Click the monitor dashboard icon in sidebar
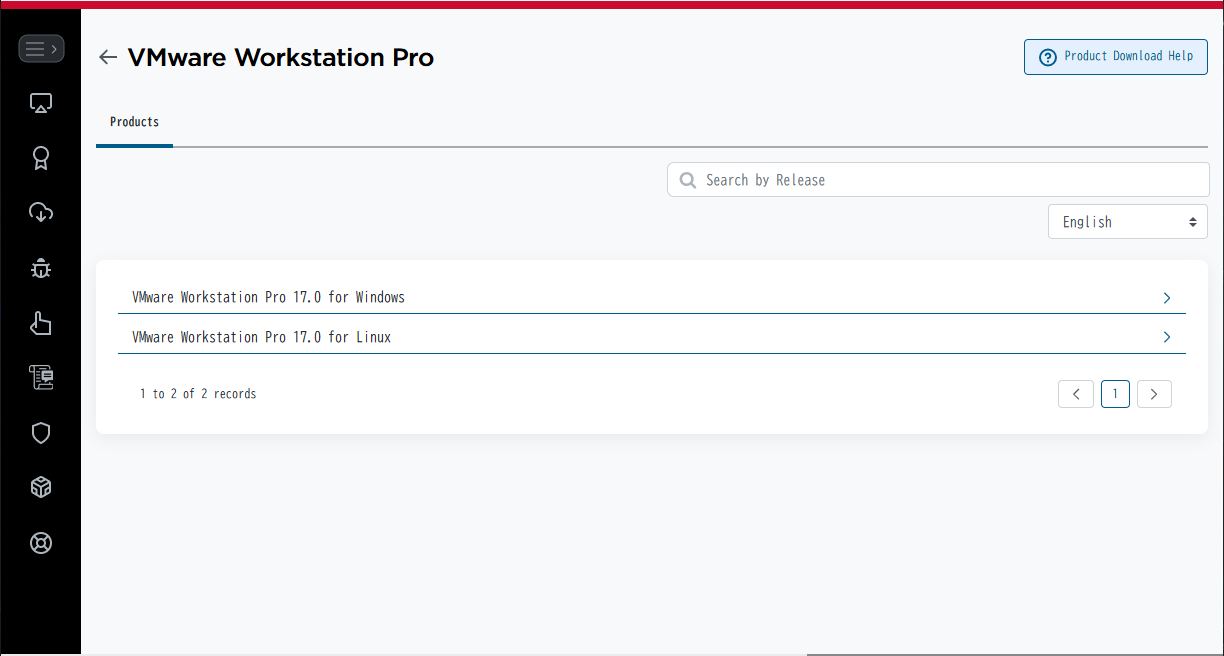The height and width of the screenshot is (656, 1224). [x=41, y=103]
